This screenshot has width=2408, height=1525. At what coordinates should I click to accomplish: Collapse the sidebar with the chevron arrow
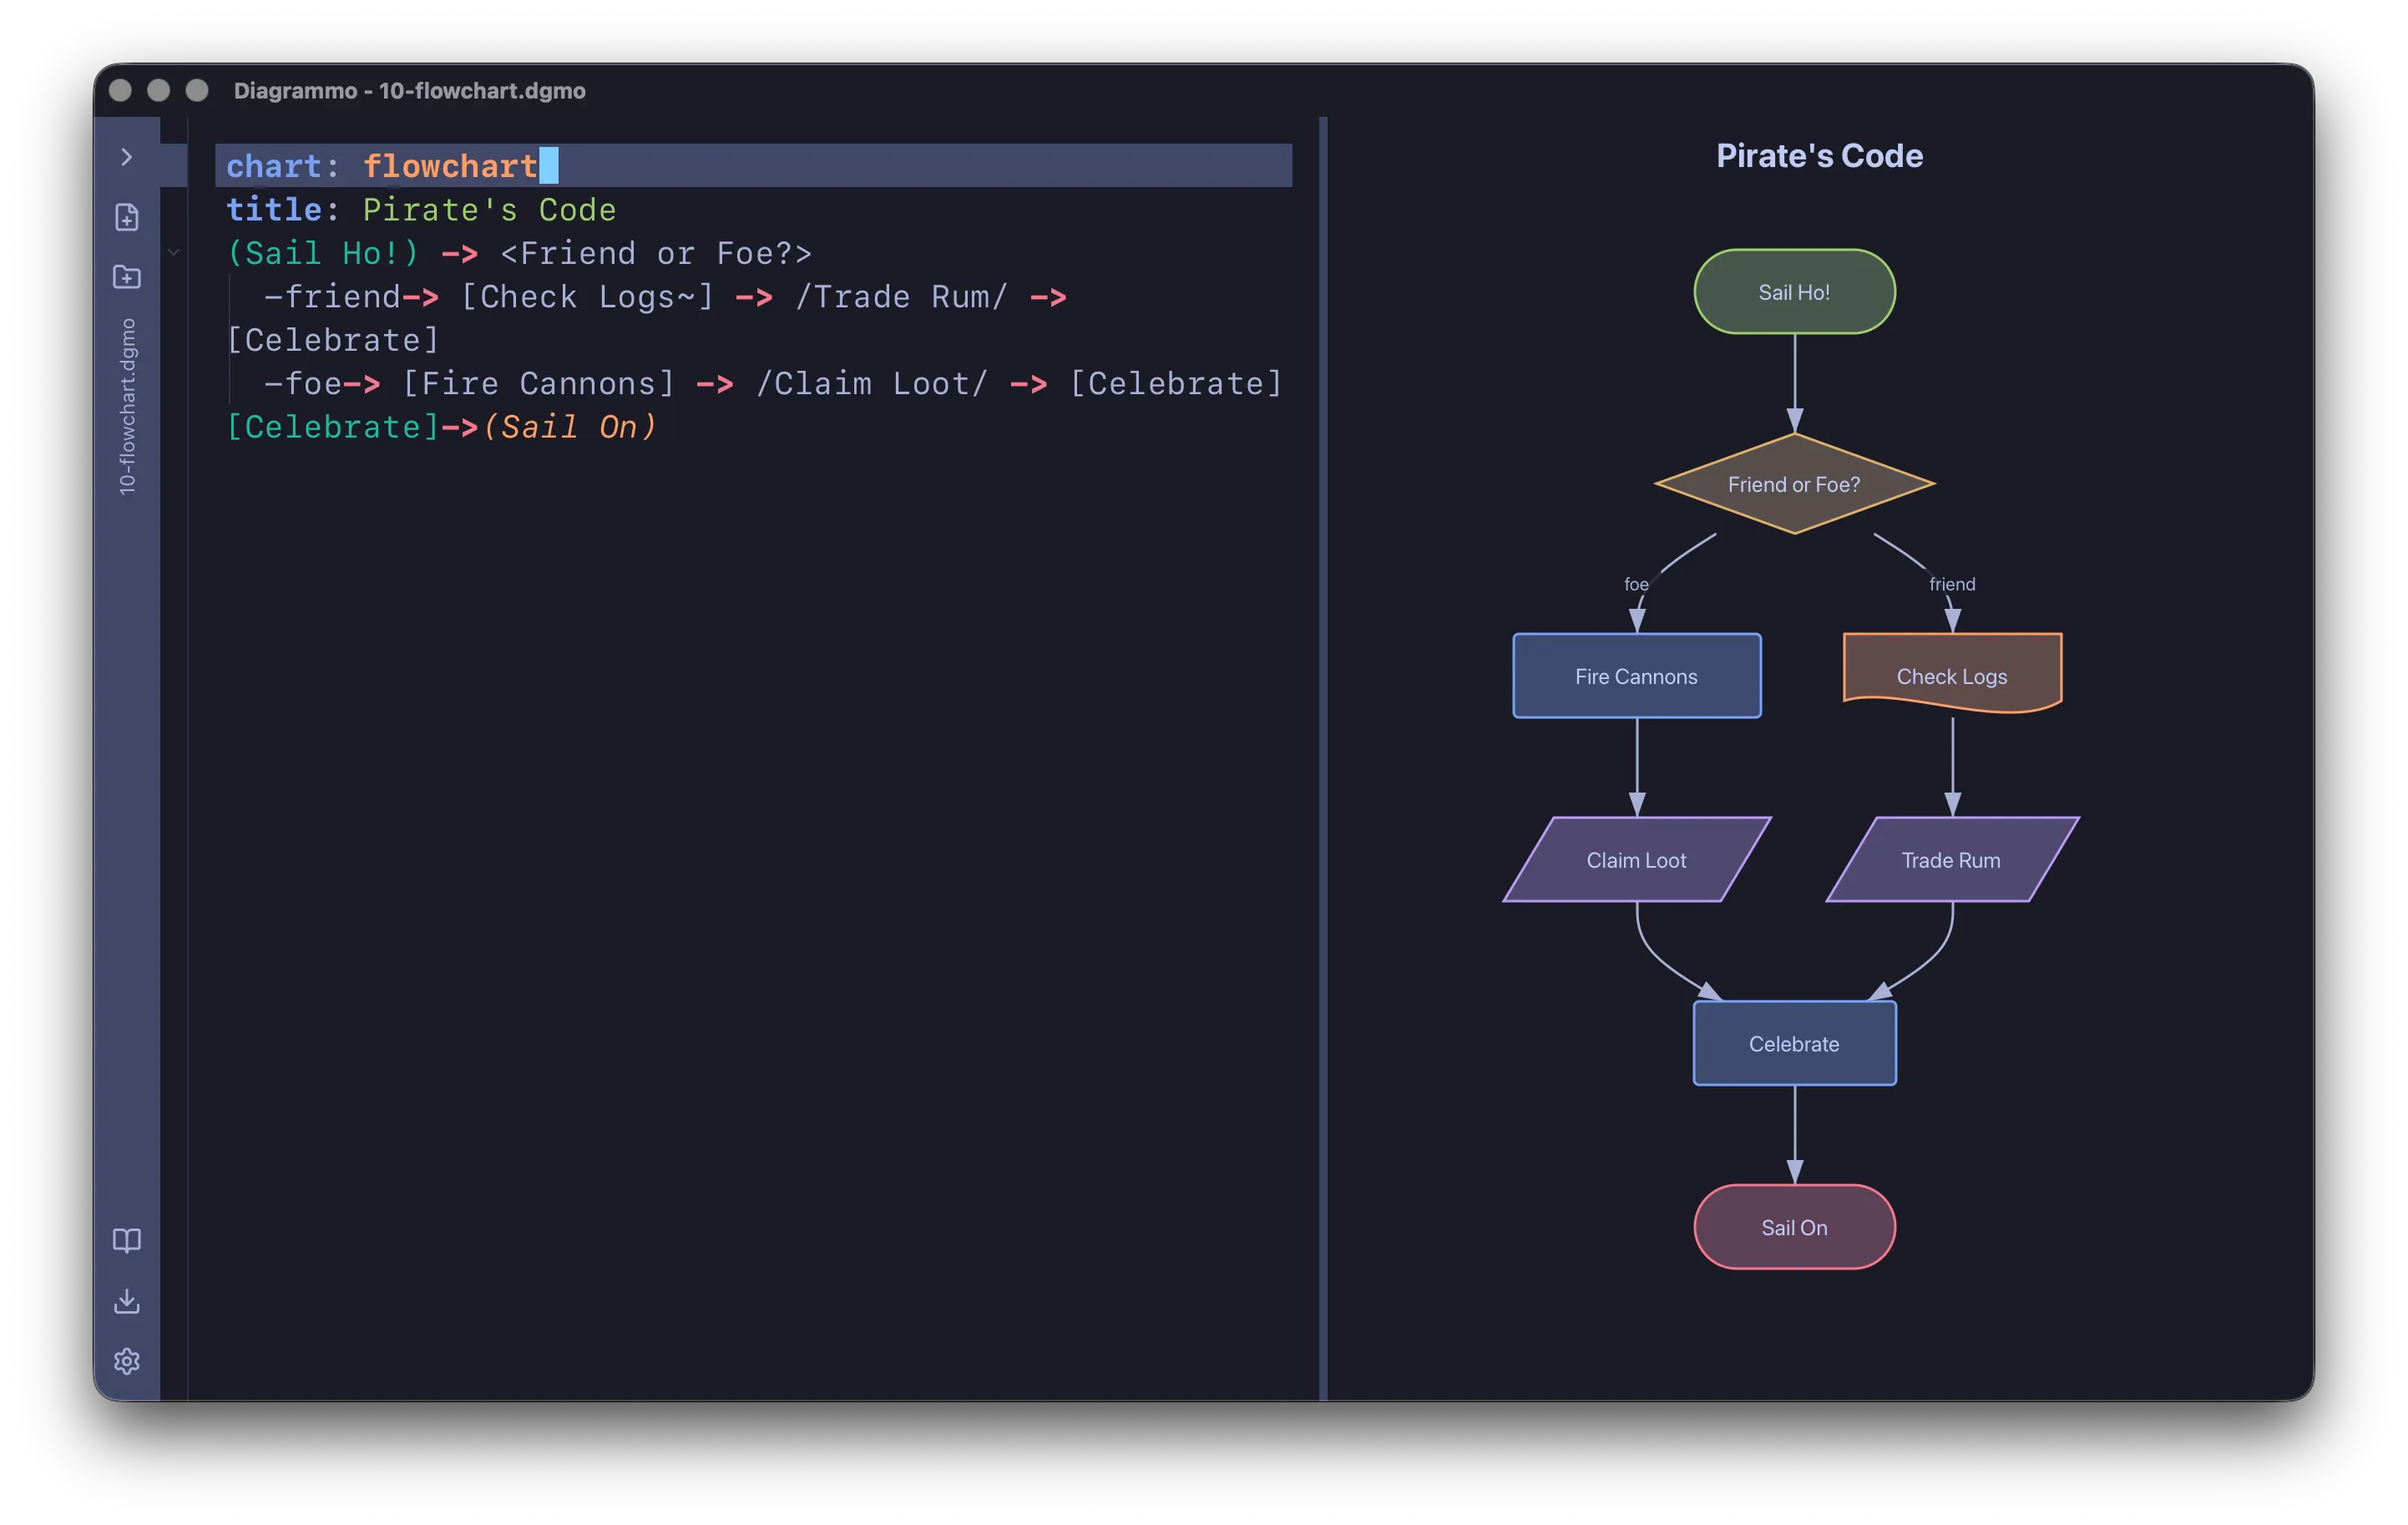click(127, 157)
